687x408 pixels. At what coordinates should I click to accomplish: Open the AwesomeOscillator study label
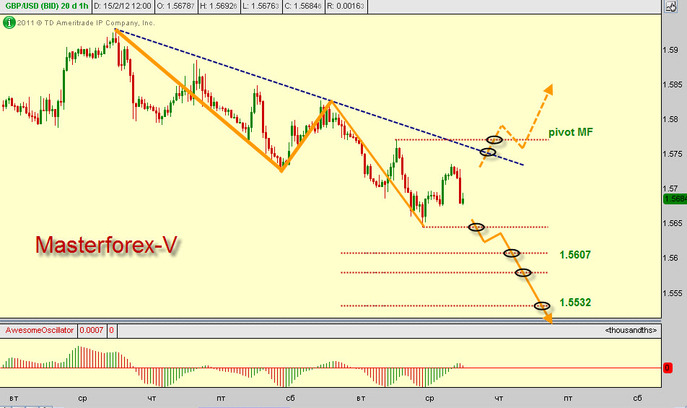[x=39, y=330]
